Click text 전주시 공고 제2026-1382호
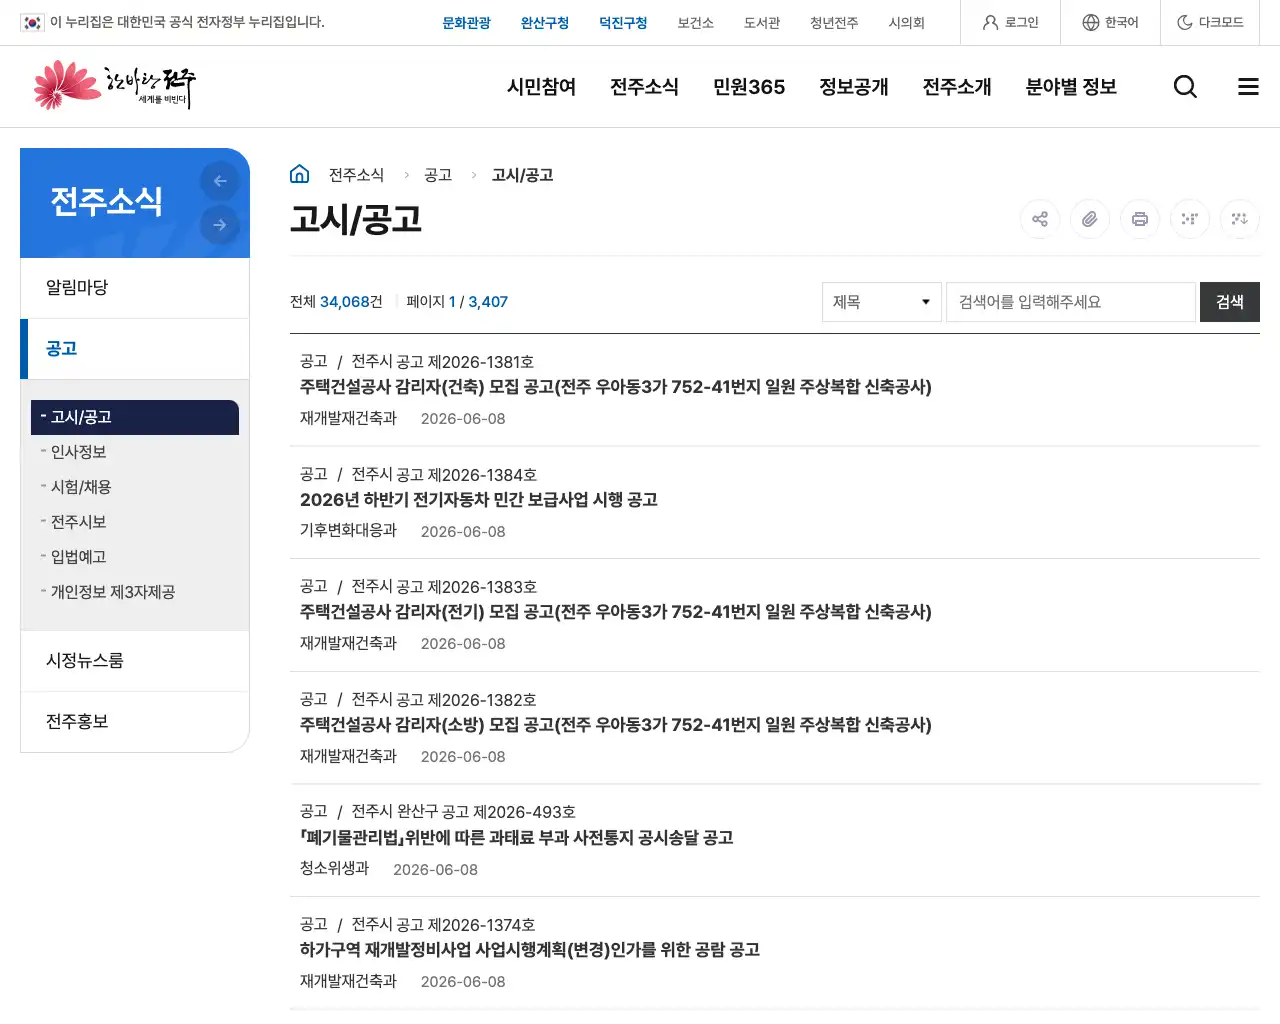Image resolution: width=1280 pixels, height=1024 pixels. tap(444, 700)
